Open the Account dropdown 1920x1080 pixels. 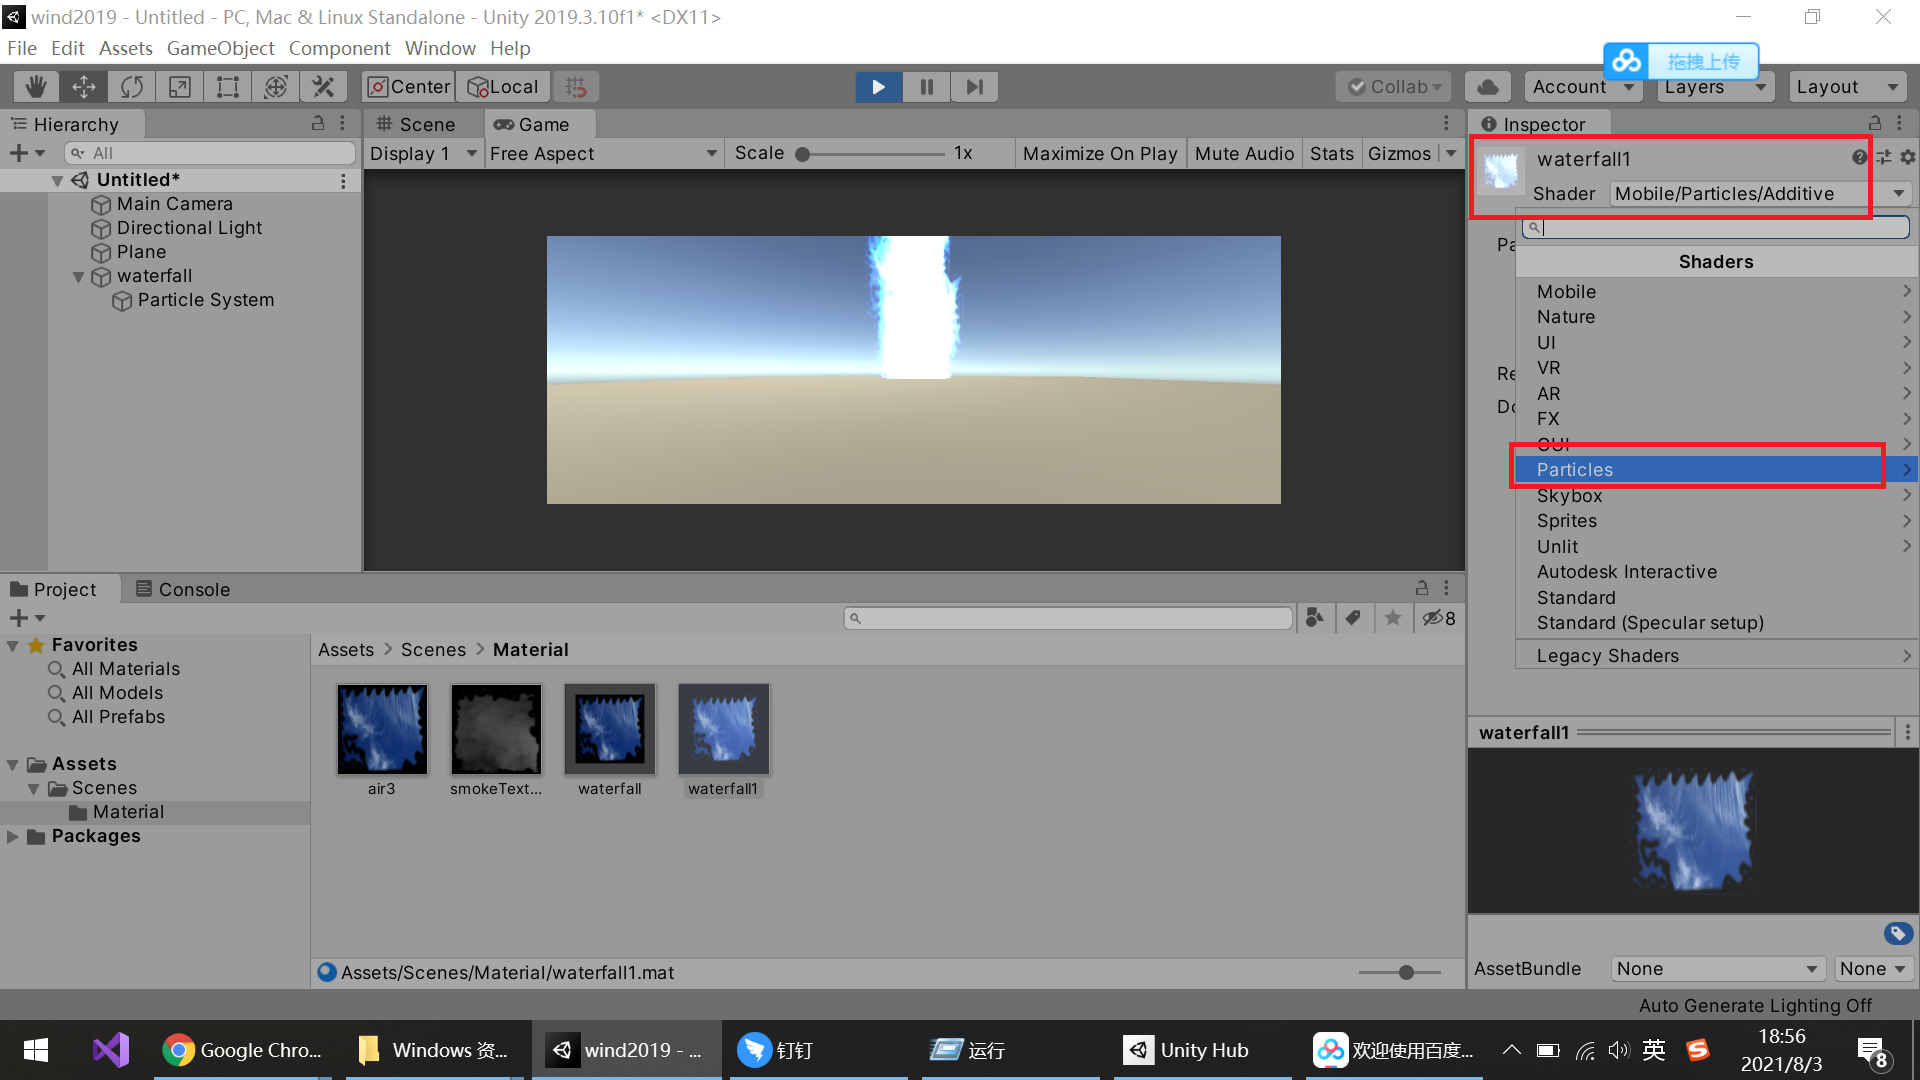coord(1585,87)
